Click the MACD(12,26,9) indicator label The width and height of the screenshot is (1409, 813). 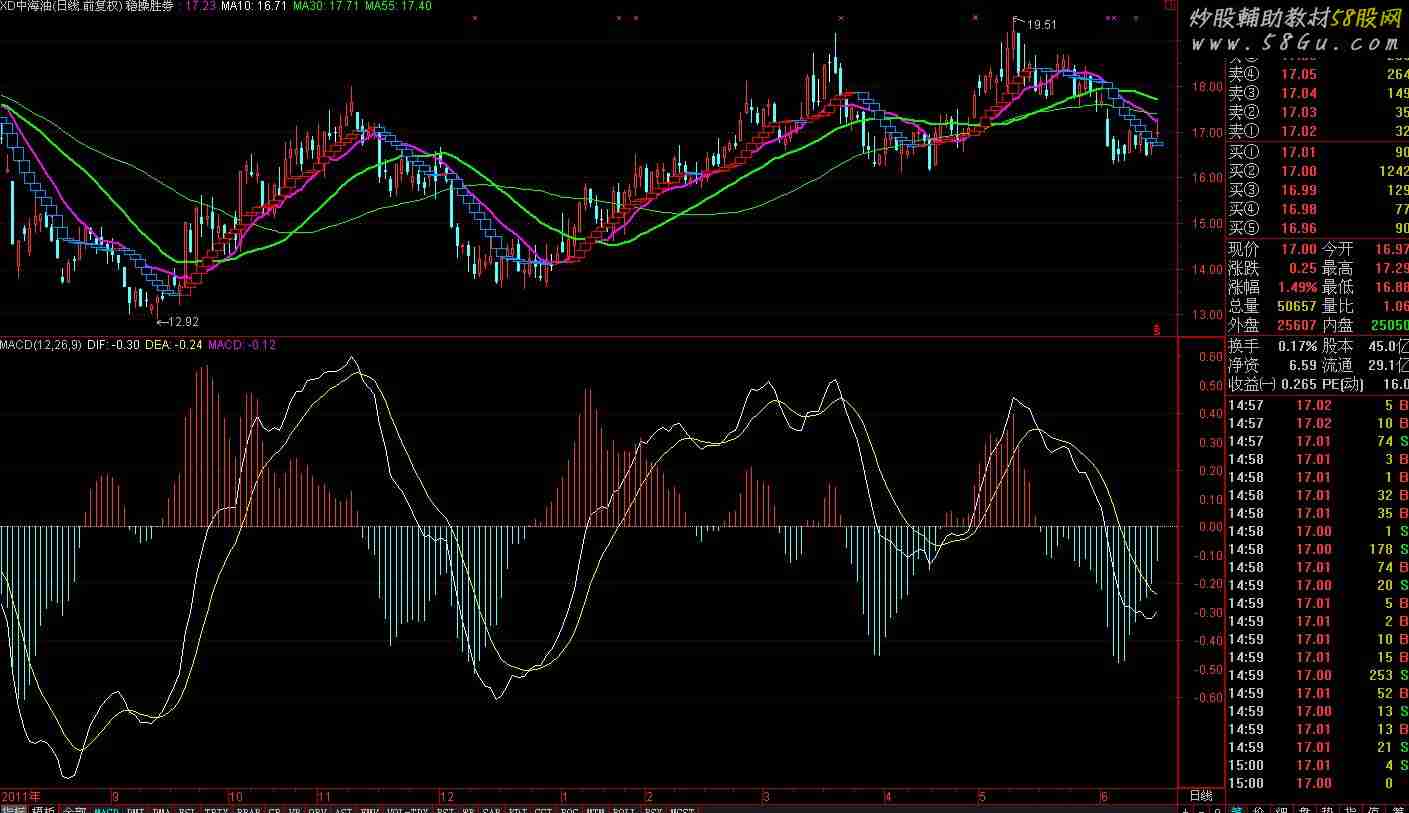coord(40,345)
